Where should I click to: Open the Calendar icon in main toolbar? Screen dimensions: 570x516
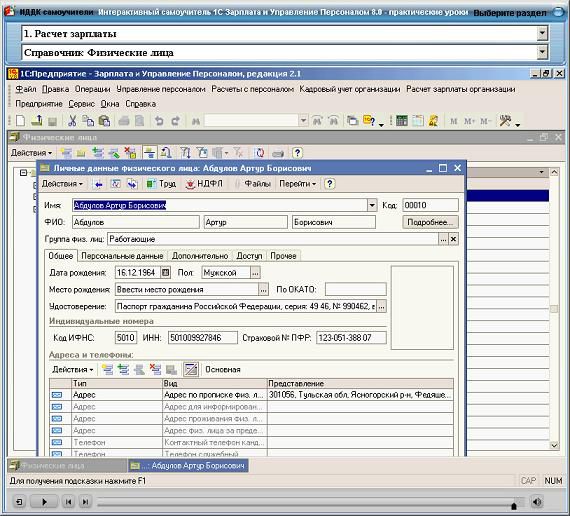click(x=418, y=120)
